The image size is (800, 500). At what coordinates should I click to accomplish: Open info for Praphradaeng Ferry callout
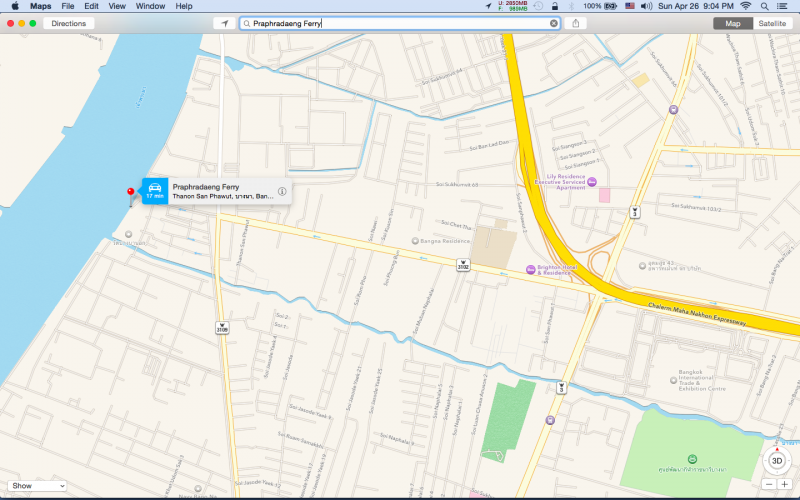point(282,191)
